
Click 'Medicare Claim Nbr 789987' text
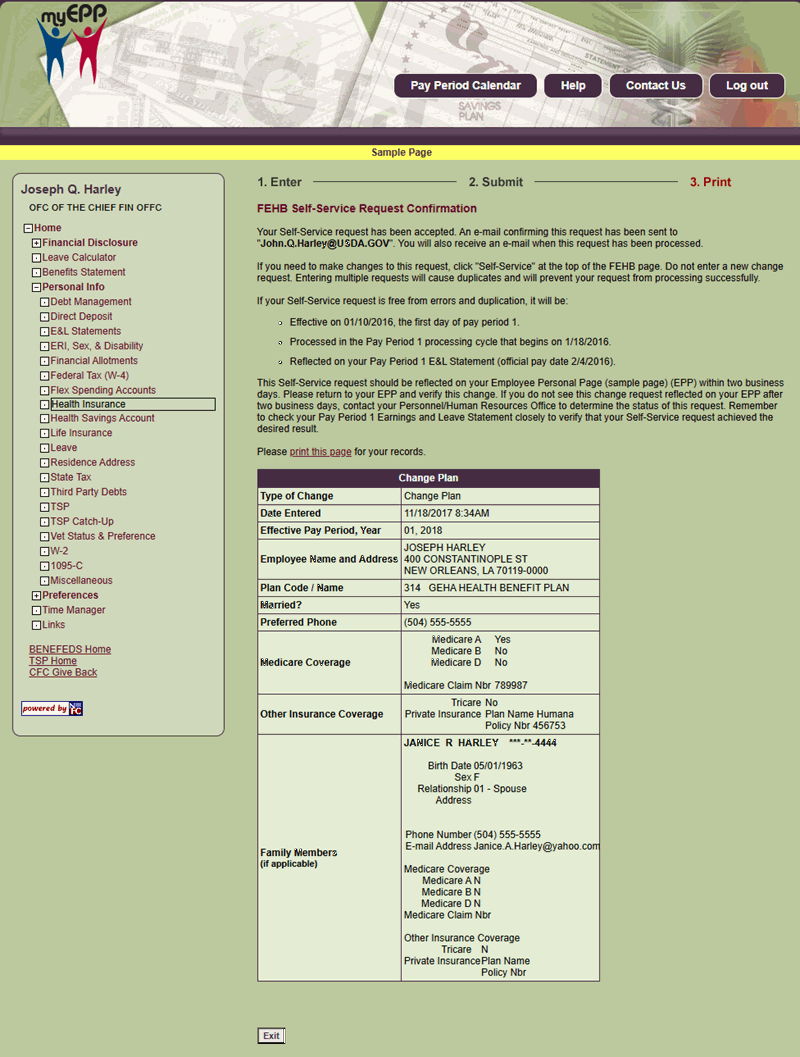(466, 686)
